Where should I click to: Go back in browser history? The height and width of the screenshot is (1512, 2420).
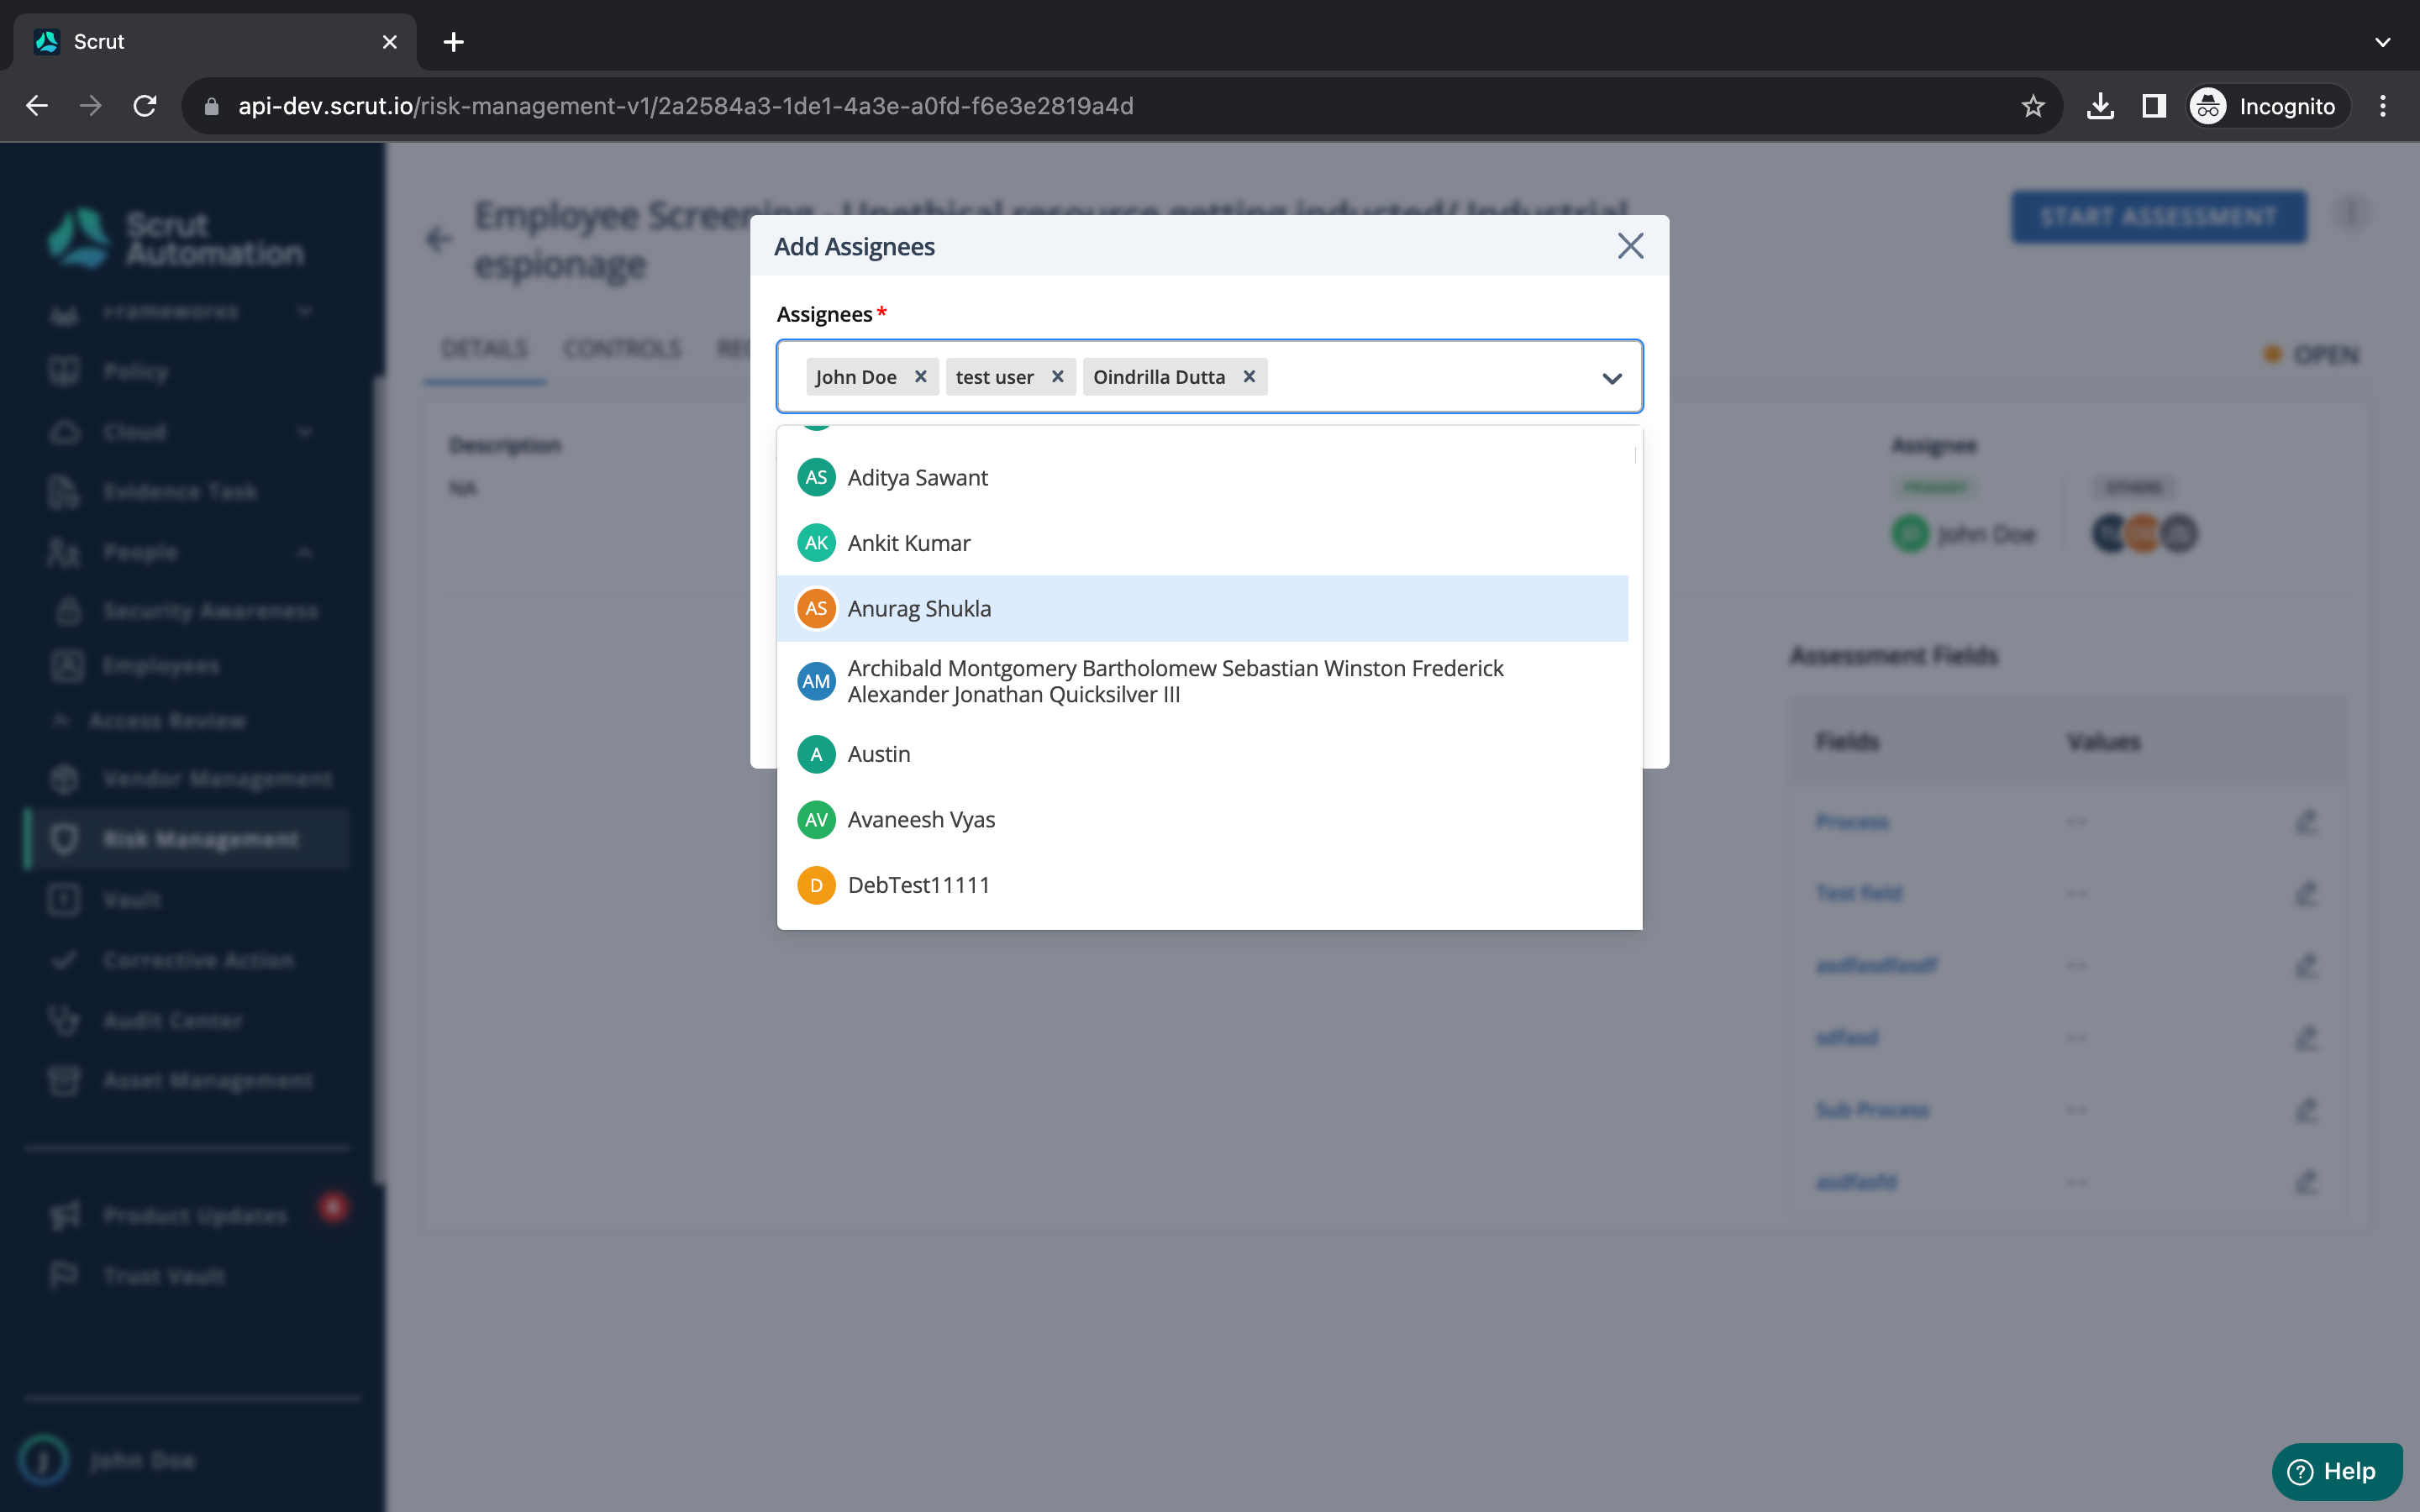click(37, 106)
